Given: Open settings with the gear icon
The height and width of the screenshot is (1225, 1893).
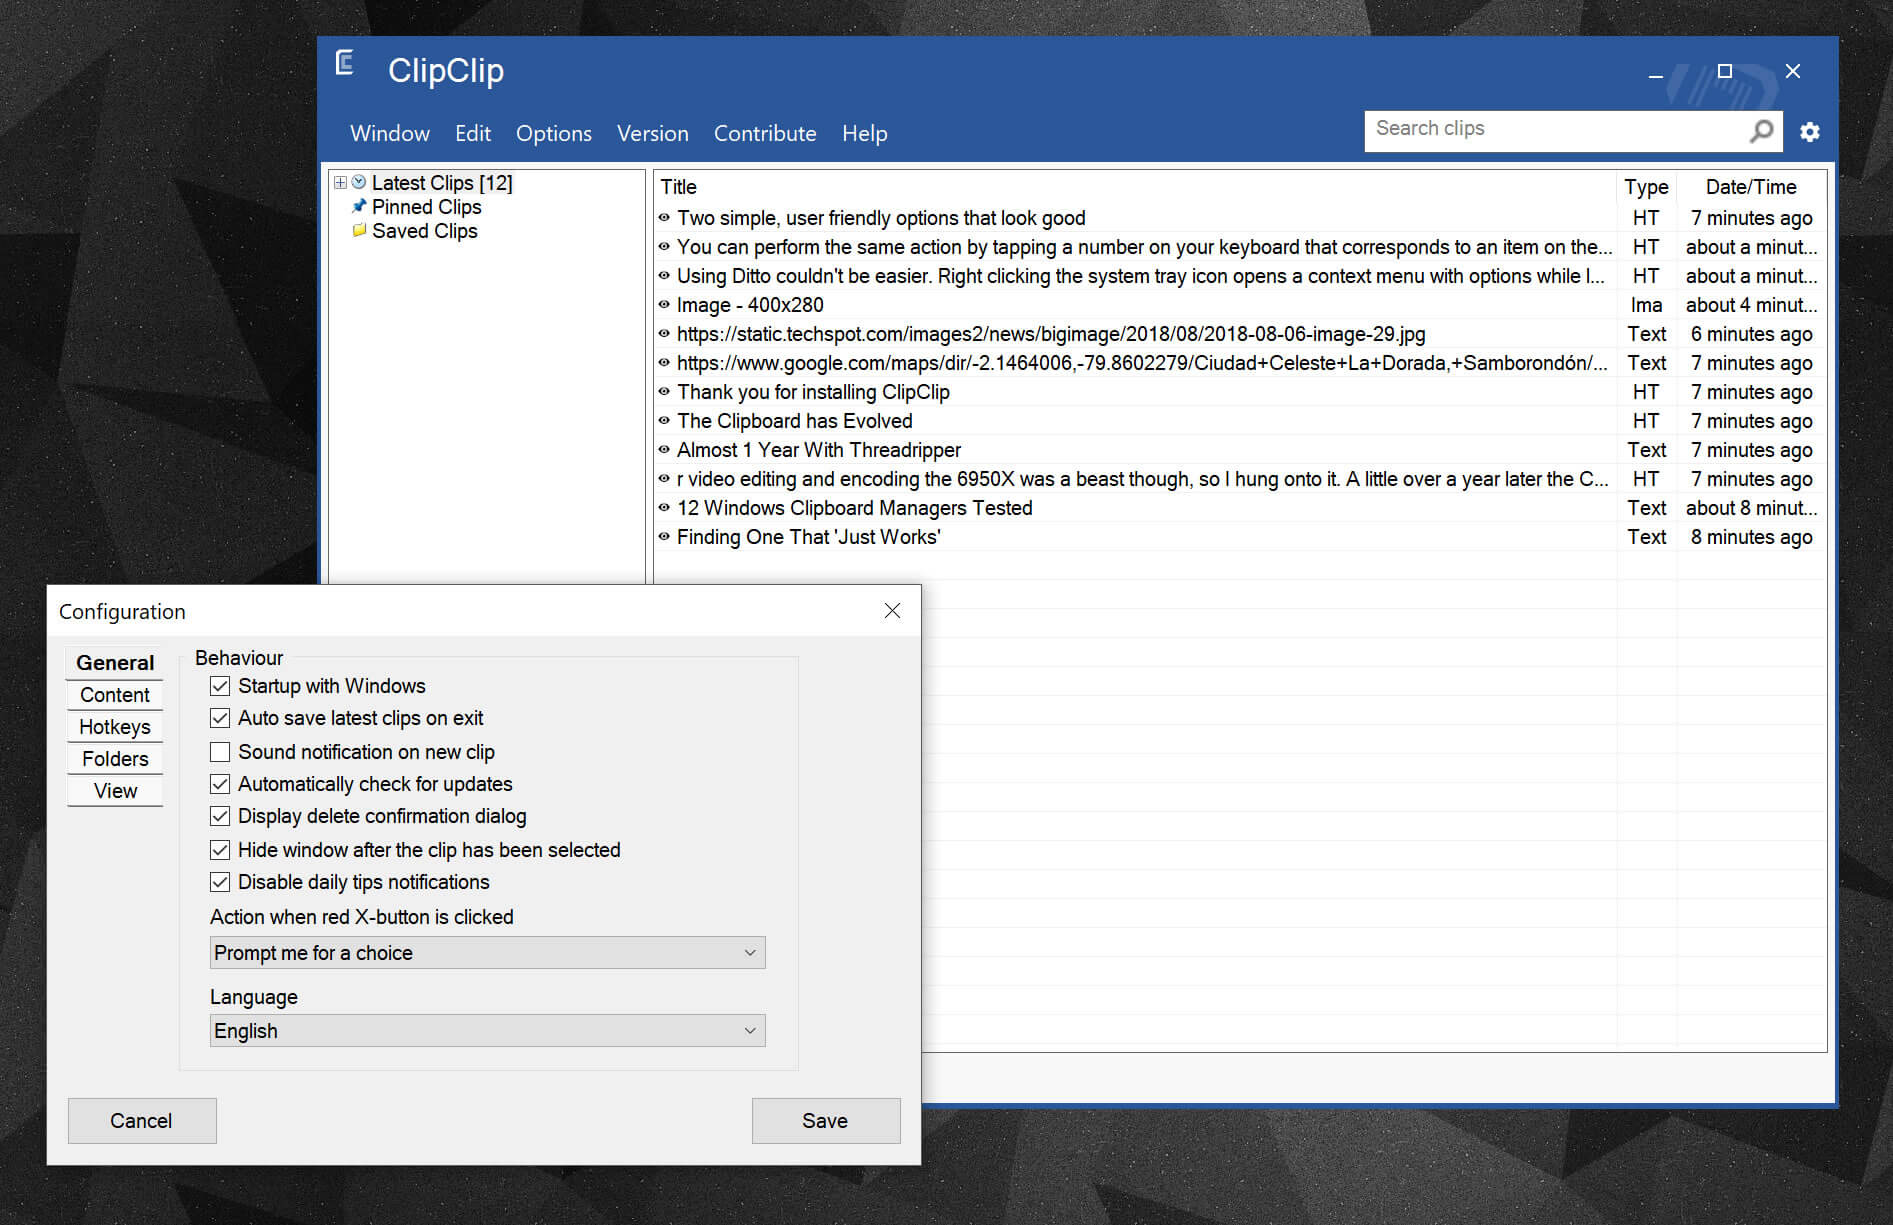Looking at the screenshot, I should pos(1810,131).
